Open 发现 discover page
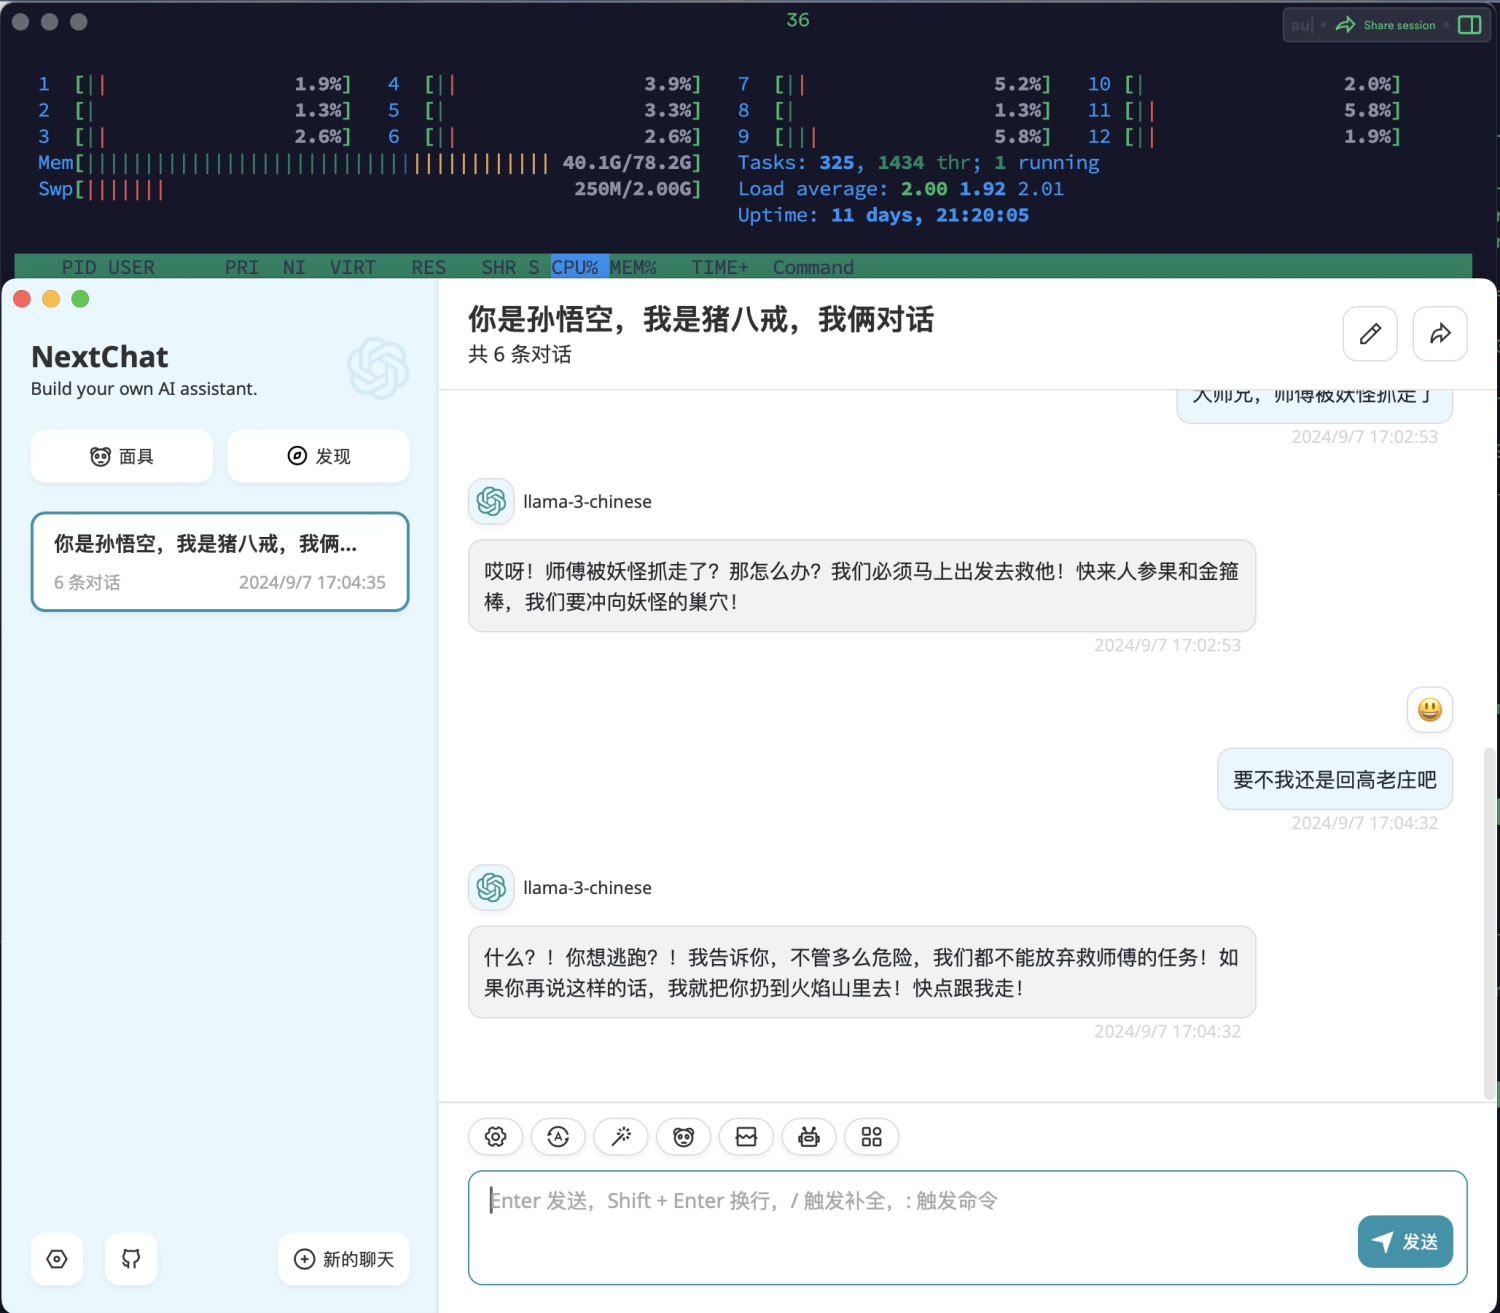The height and width of the screenshot is (1313, 1500). click(318, 456)
